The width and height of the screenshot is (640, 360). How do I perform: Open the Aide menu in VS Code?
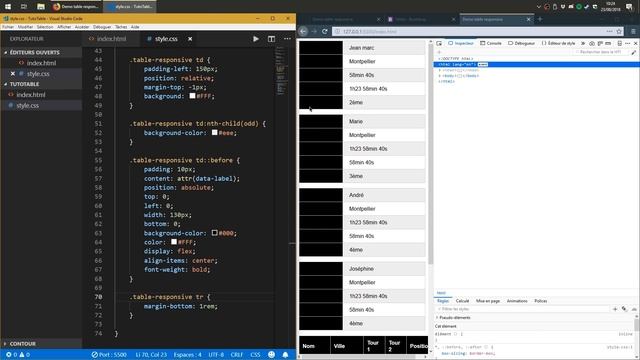click(135, 27)
